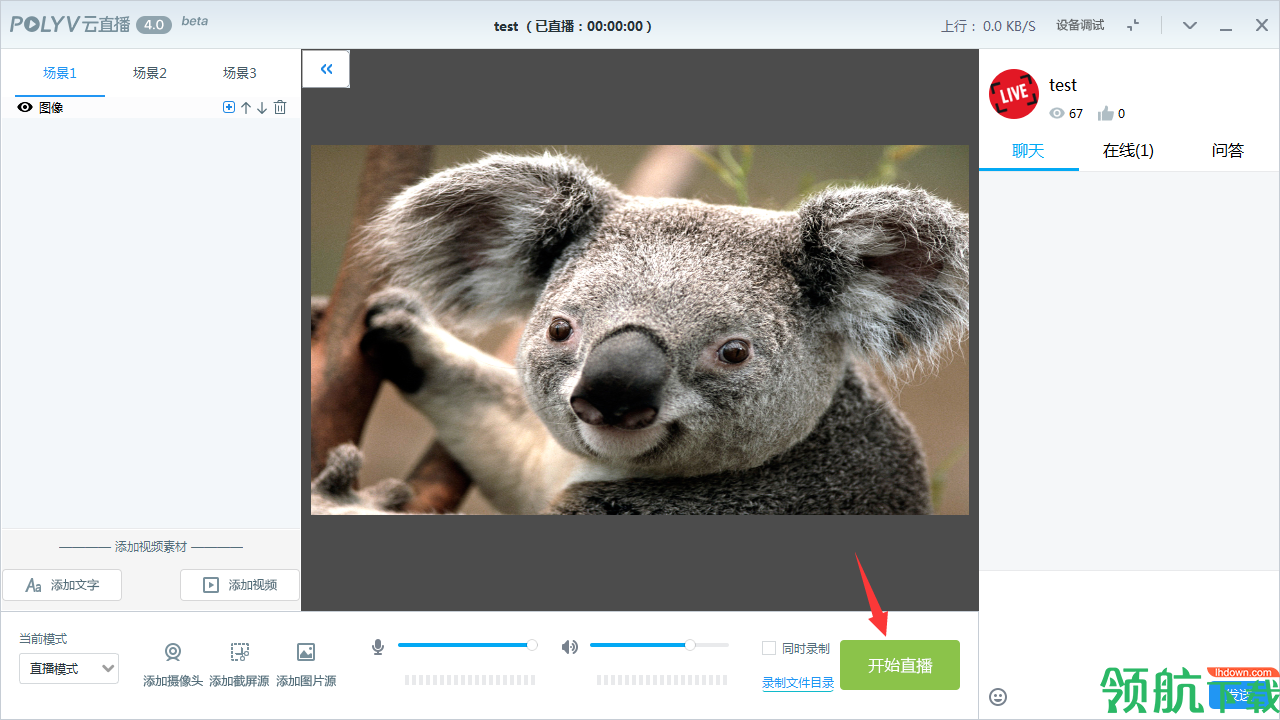Open 设备调试 device settings
This screenshot has height=720, width=1280.
tap(1080, 25)
